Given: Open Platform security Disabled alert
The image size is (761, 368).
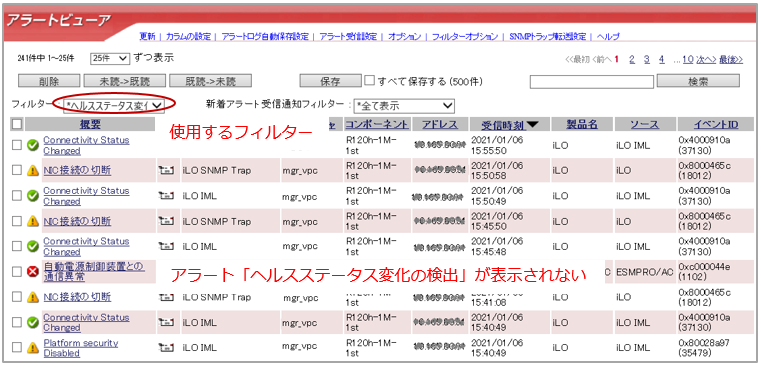Looking at the screenshot, I should [x=81, y=348].
